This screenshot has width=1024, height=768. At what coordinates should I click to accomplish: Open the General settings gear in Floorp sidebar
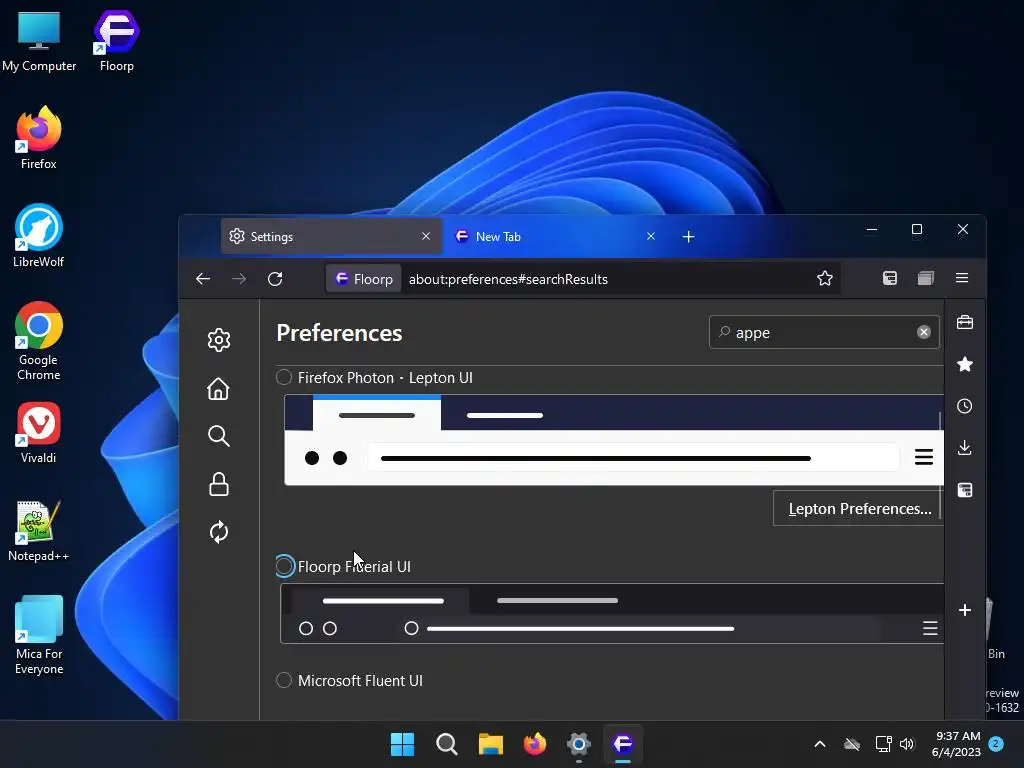(219, 340)
